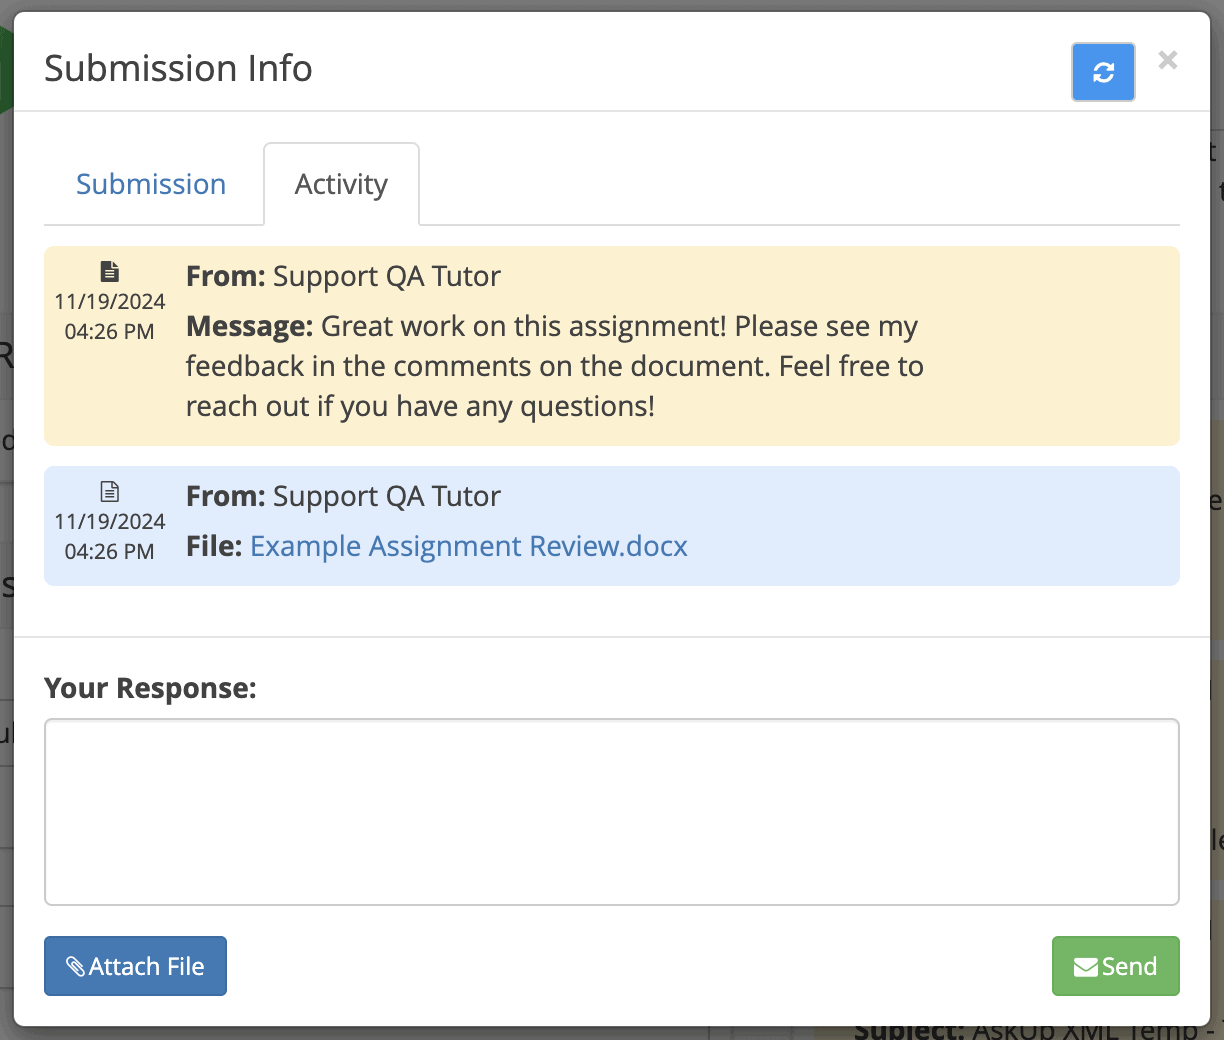Screen dimensions: 1224x1040
Task: Click the timestamp on the blue file entry
Action: pyautogui.click(x=110, y=536)
